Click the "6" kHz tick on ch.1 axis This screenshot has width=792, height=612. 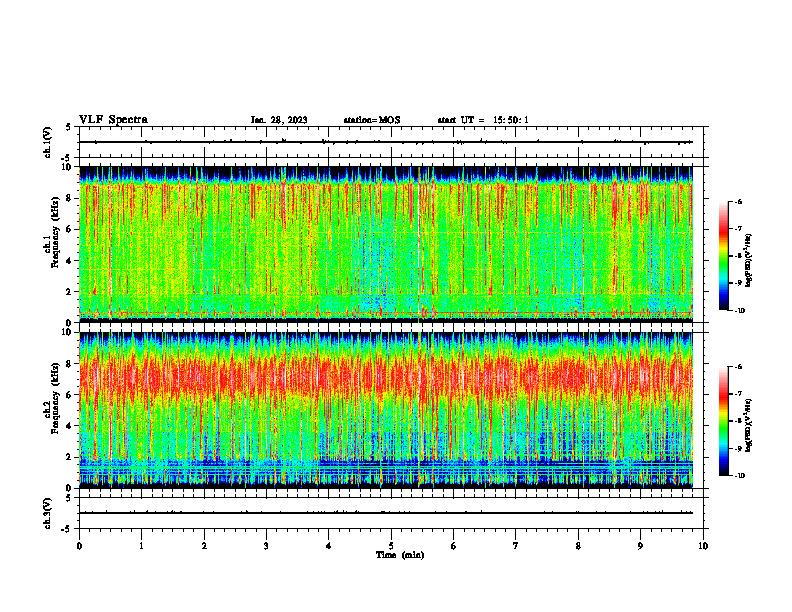pos(70,229)
